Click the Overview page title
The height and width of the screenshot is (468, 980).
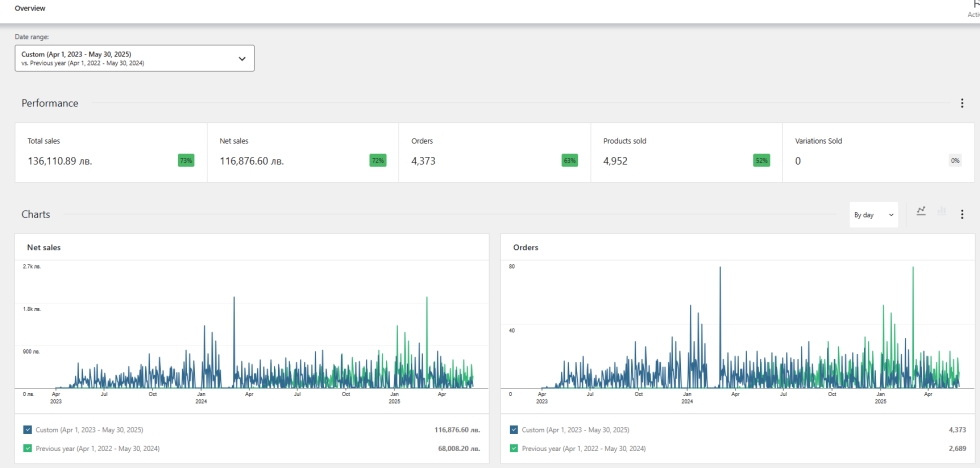tap(30, 8)
